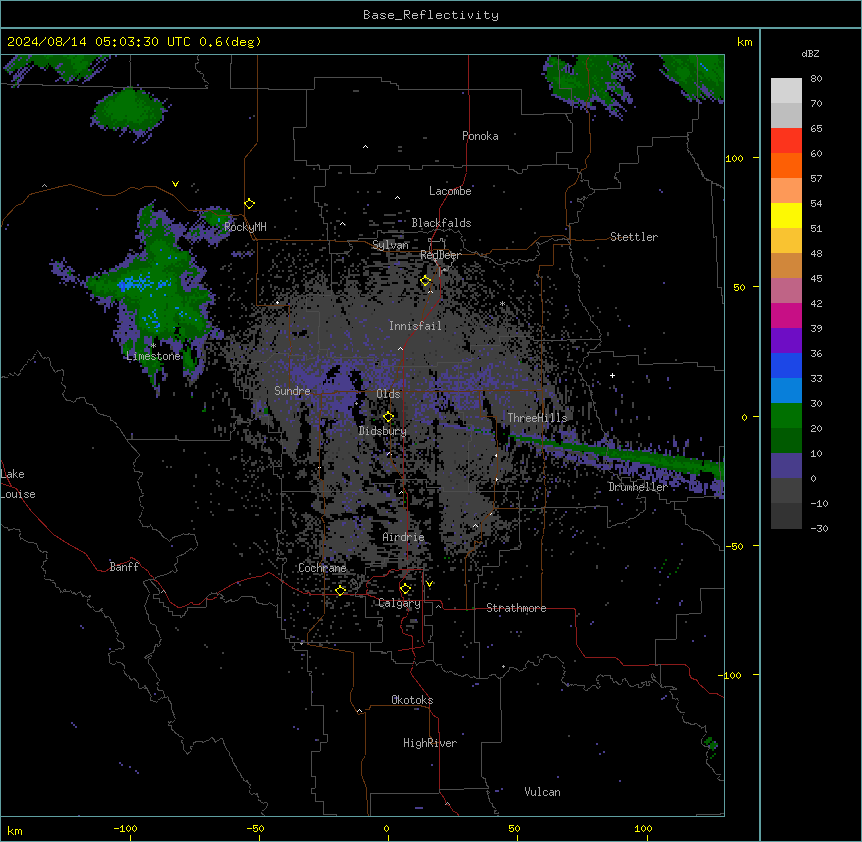
Task: Click the RockyMH text label
Action: 245,227
